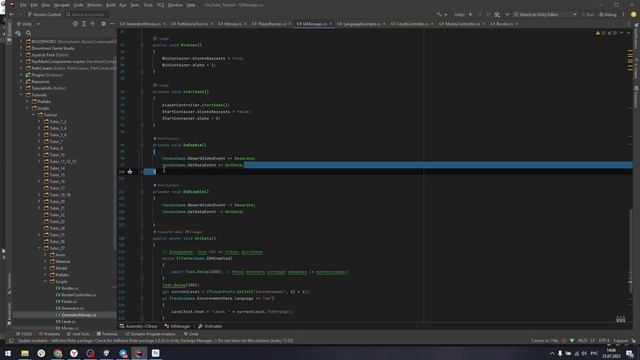The height and width of the screenshot is (360, 640).
Task: Click the Debug button
Action: (x=607, y=14)
